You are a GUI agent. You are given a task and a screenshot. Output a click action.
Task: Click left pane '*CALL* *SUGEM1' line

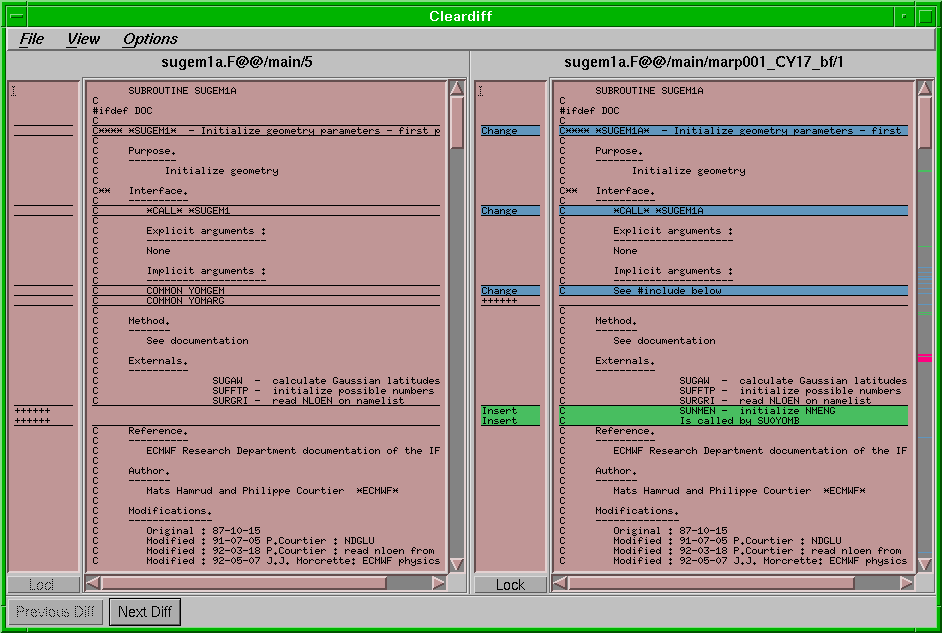266,211
